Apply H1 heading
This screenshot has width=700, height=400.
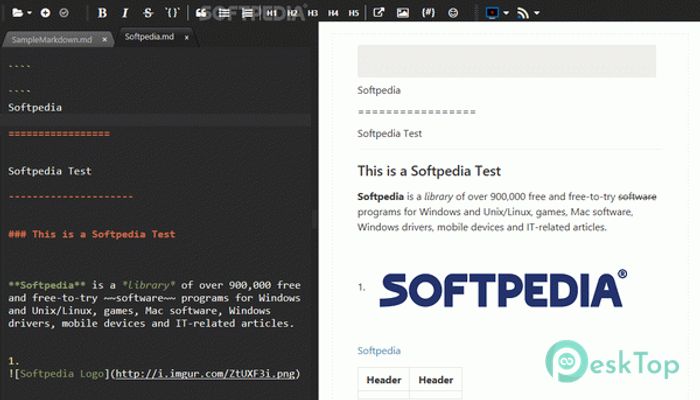[271, 13]
